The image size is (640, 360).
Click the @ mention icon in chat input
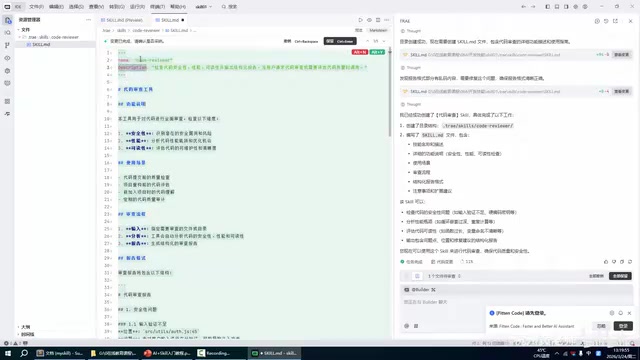[x=407, y=326]
